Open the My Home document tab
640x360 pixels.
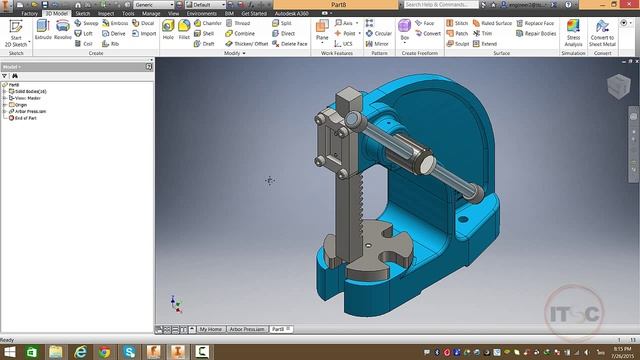point(211,329)
